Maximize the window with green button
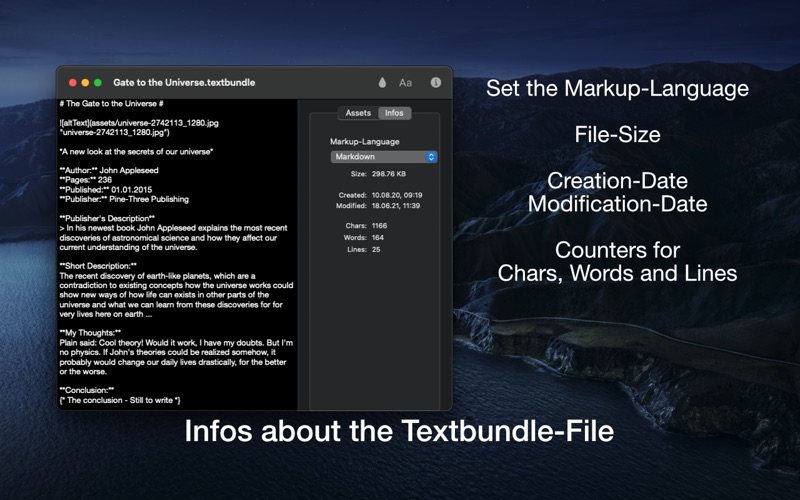800x500 pixels. (x=98, y=83)
